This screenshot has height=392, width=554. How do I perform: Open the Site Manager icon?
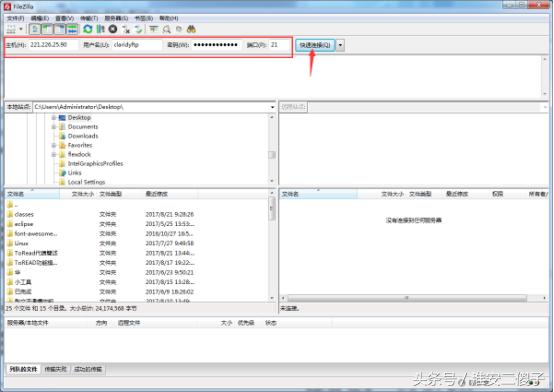point(11,29)
